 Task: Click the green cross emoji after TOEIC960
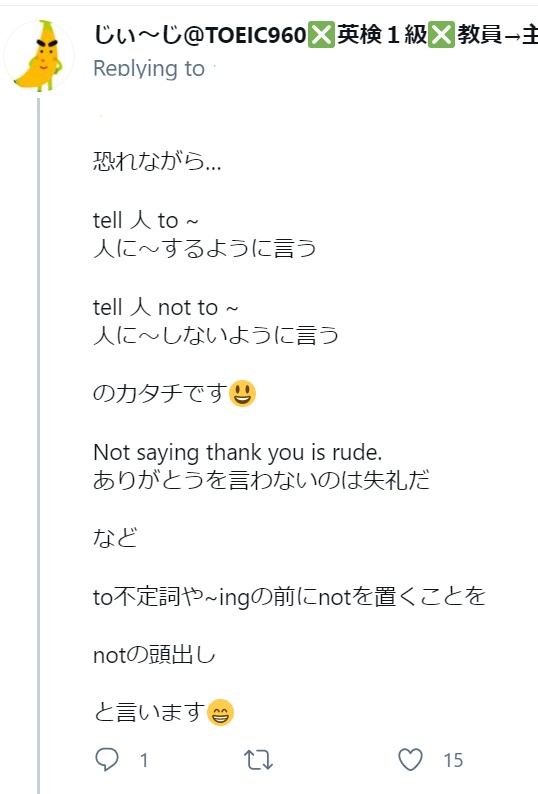click(321, 35)
